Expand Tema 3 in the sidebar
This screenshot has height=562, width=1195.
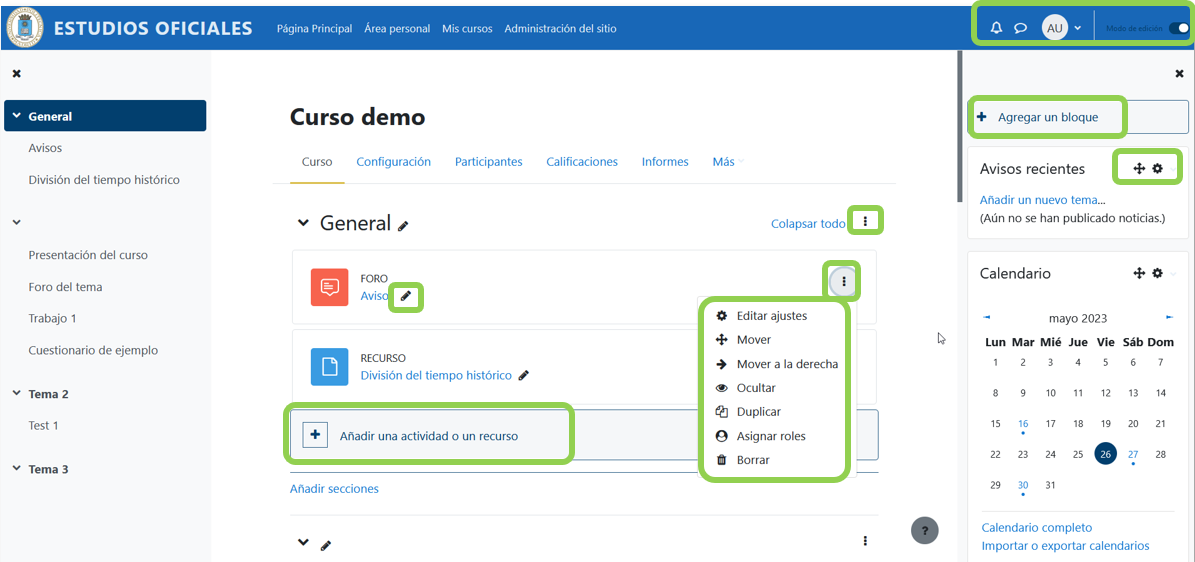[17, 469]
